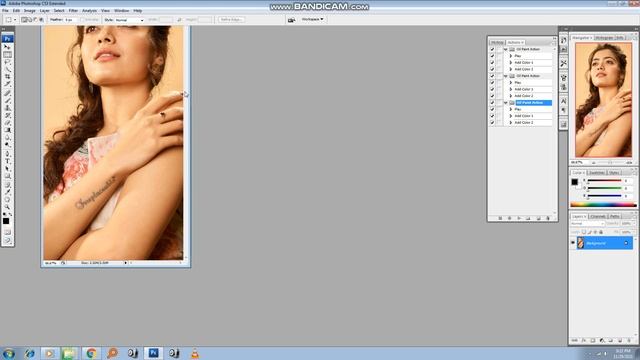Viewport: 640px width, 360px height.
Task: Select the Rectangular Marquee tool in toolbox
Action: click(x=7, y=55)
